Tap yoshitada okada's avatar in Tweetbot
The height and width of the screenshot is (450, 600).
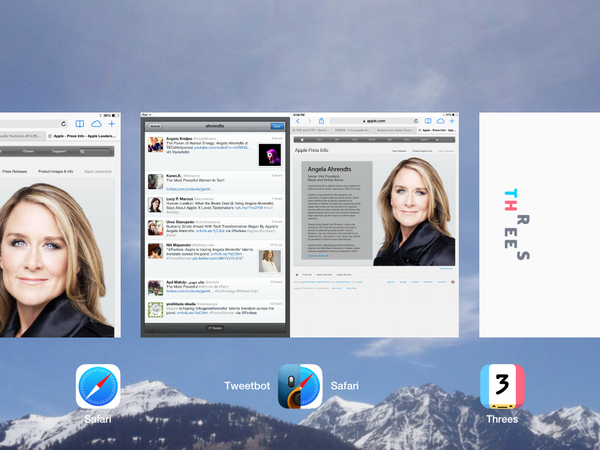click(x=155, y=310)
